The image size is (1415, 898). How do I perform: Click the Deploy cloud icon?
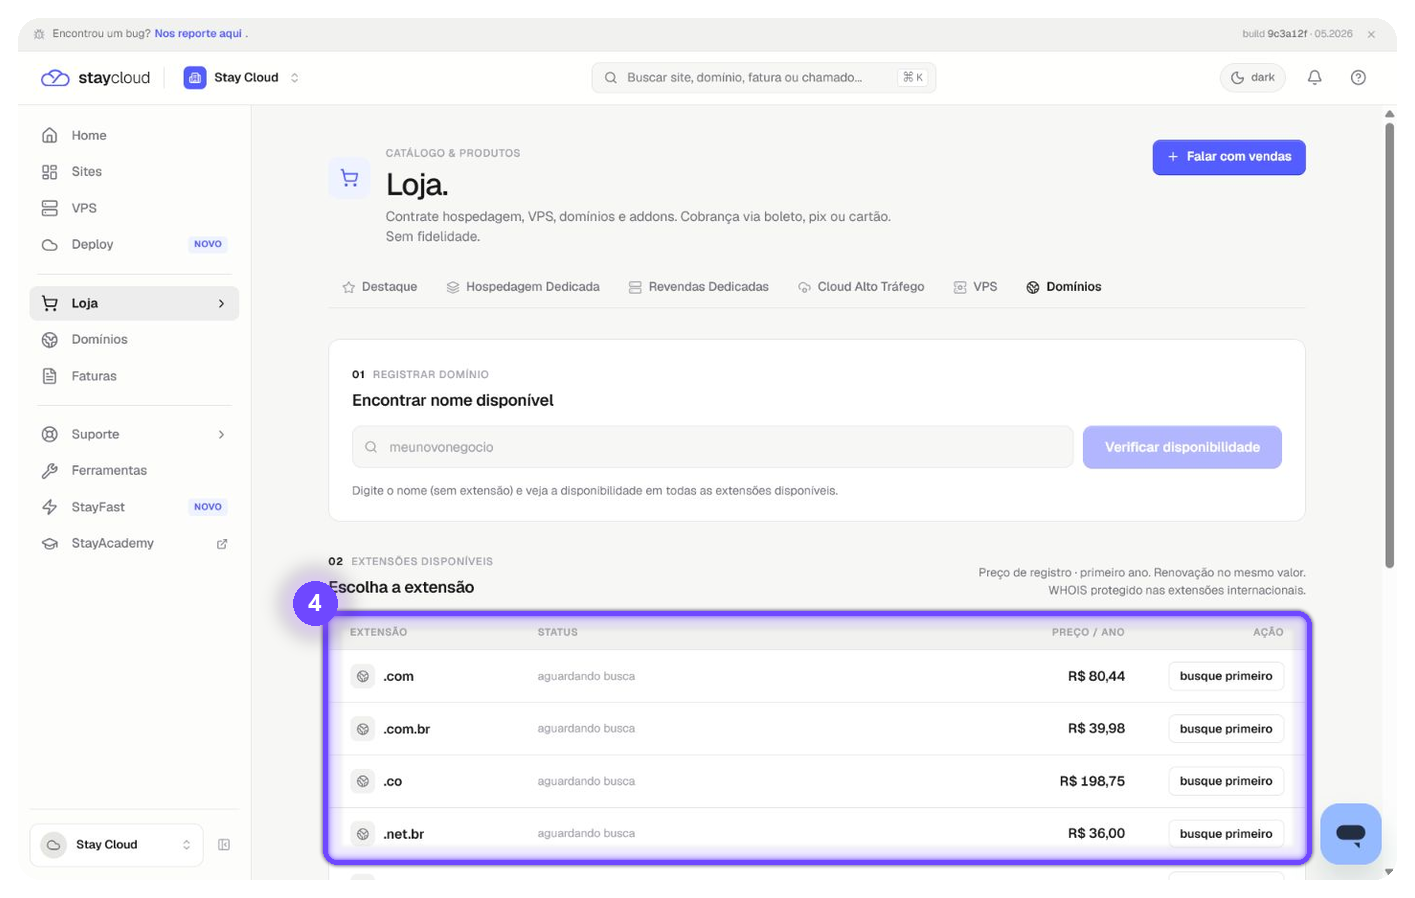pos(50,244)
